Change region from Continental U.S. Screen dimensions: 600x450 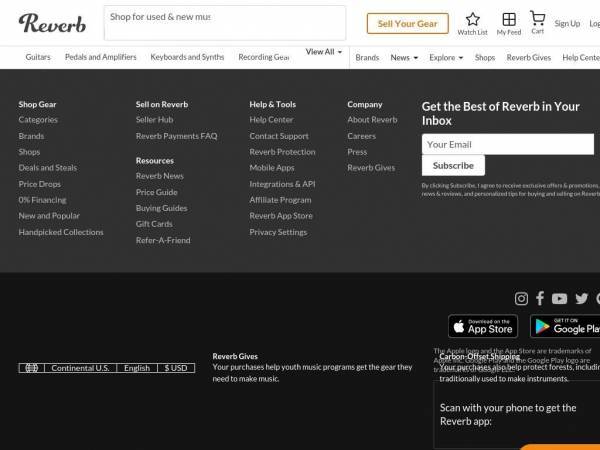click(80, 368)
